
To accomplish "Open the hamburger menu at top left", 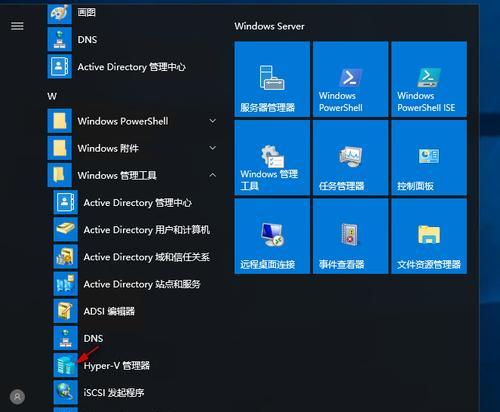I will coord(17,26).
